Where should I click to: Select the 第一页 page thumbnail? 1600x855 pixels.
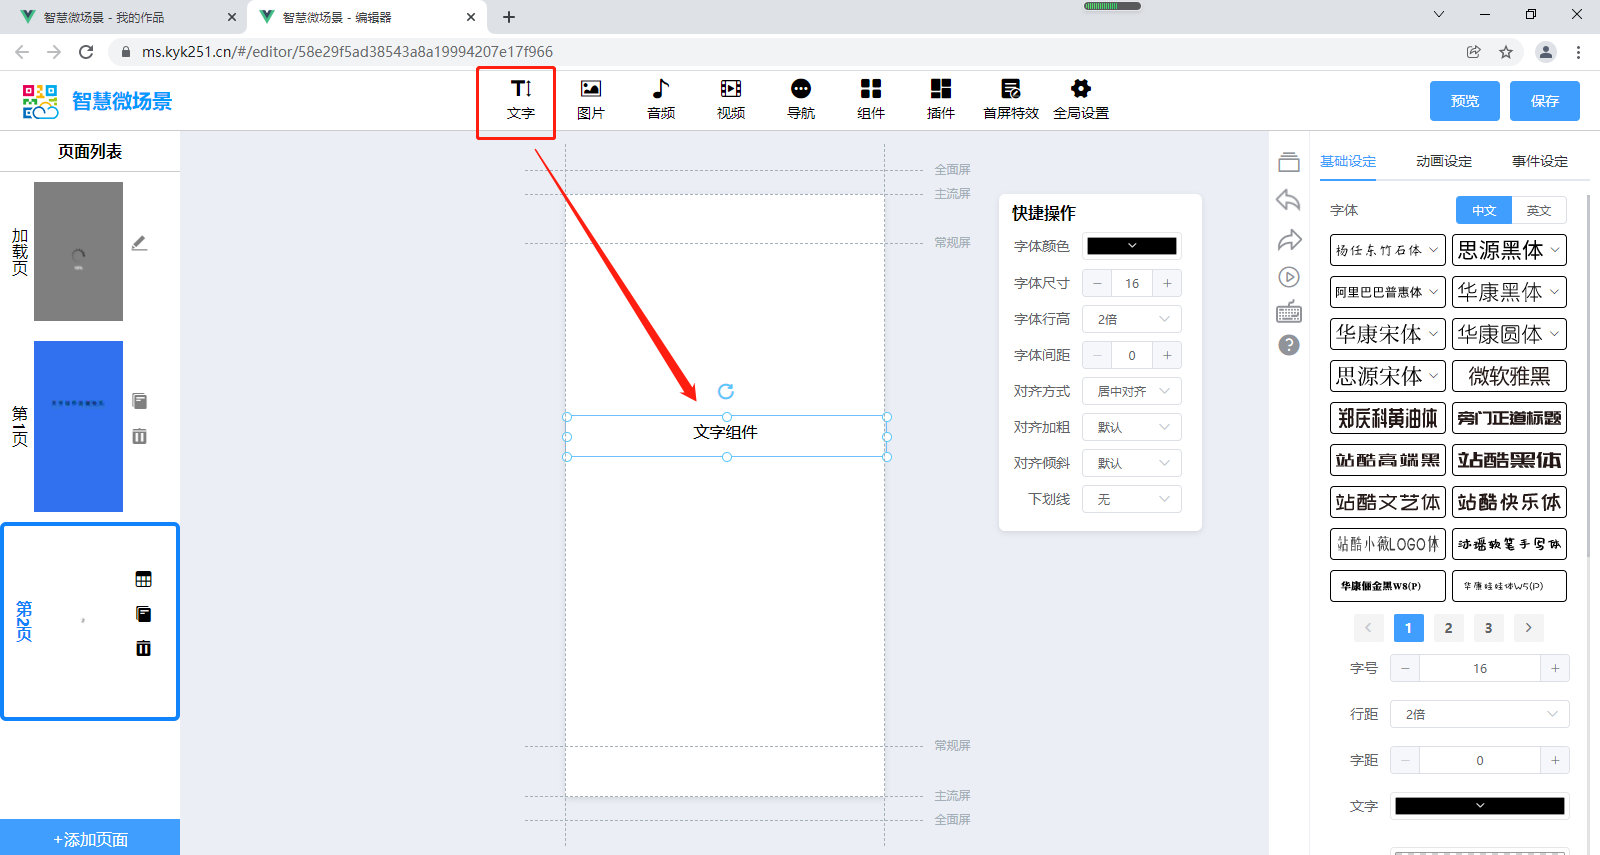point(78,426)
